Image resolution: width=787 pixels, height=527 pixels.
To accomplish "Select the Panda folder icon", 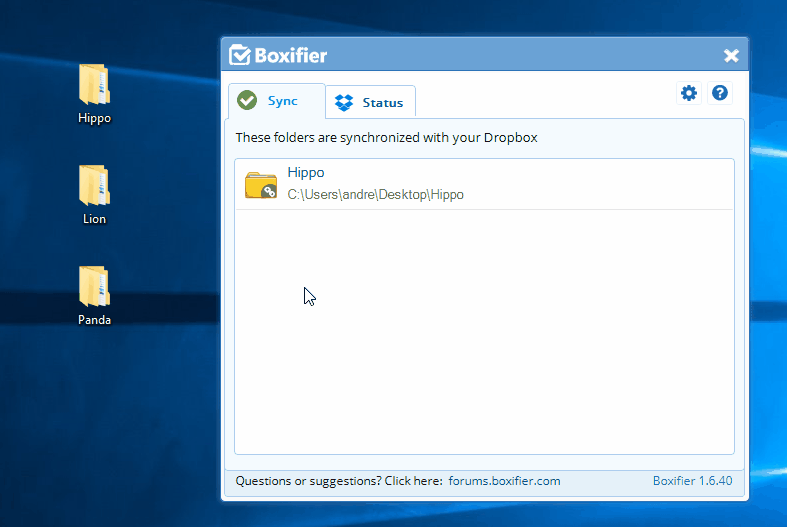I will pos(94,286).
